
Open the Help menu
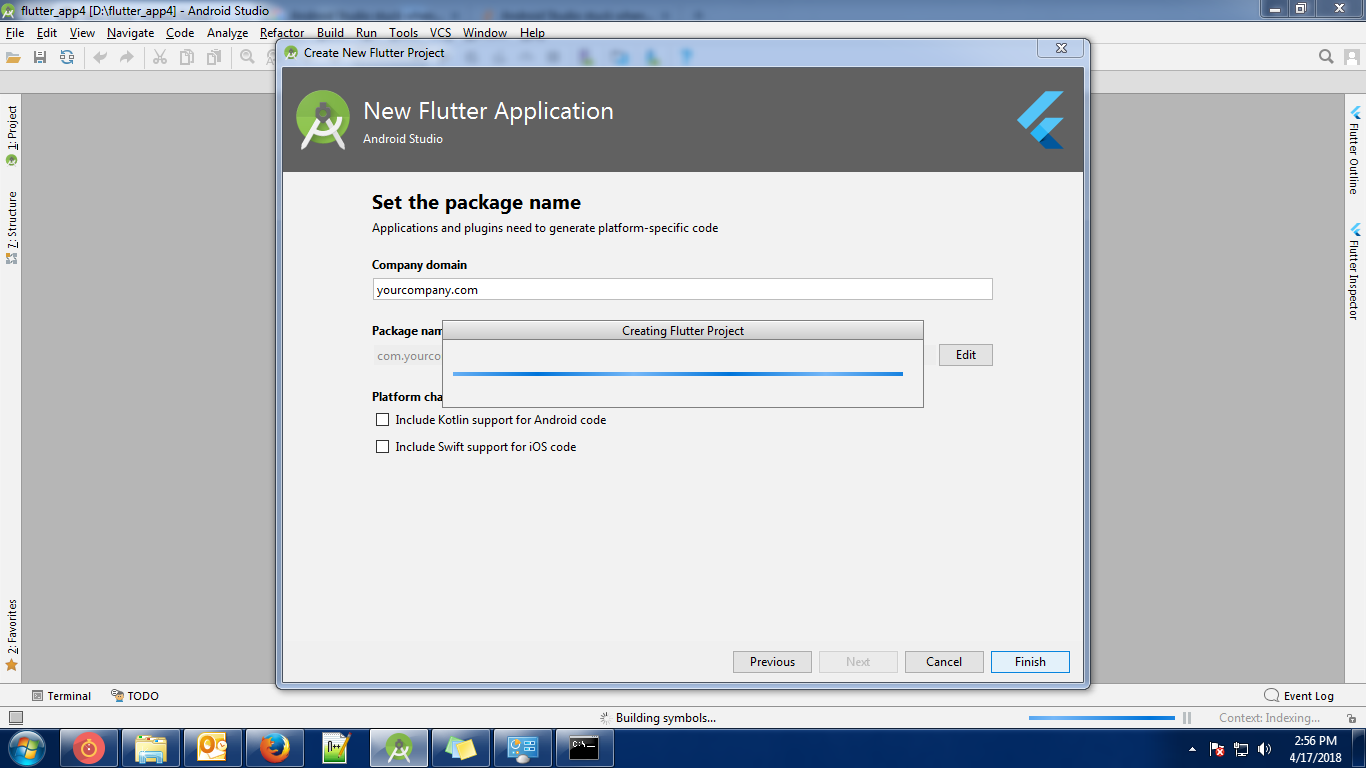pos(532,33)
